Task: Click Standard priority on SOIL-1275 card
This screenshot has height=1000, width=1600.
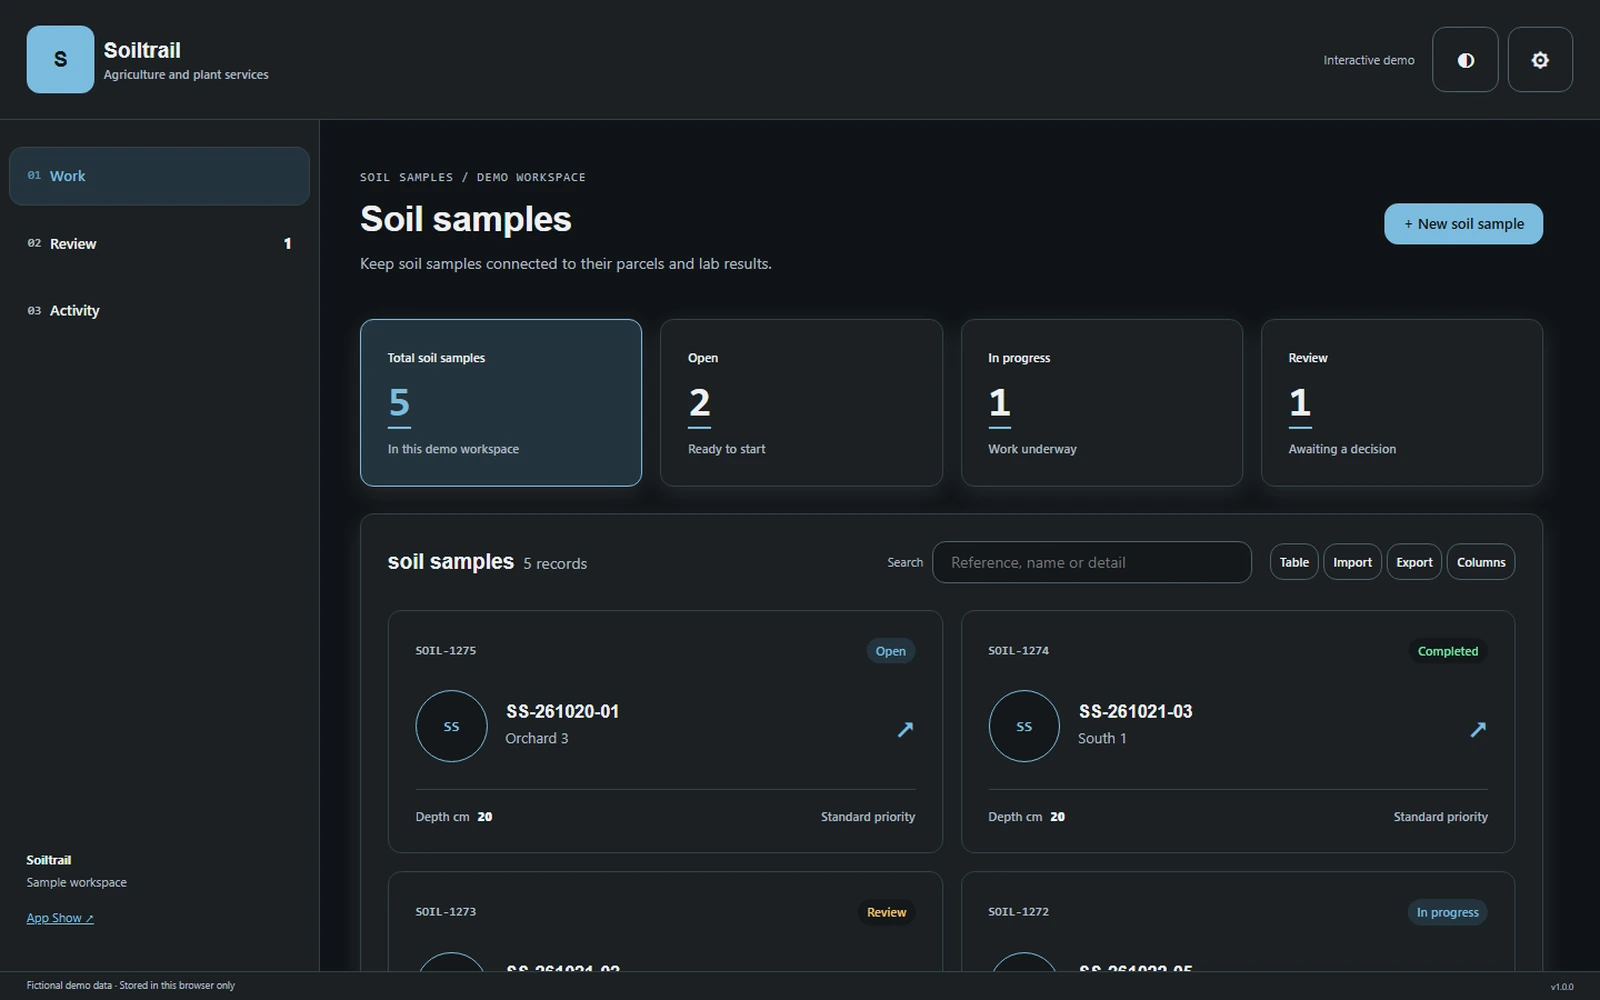Action: [x=867, y=817]
